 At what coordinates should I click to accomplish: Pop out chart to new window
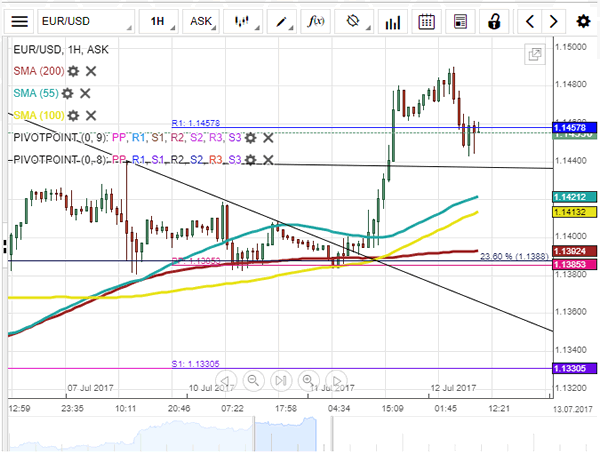point(535,55)
